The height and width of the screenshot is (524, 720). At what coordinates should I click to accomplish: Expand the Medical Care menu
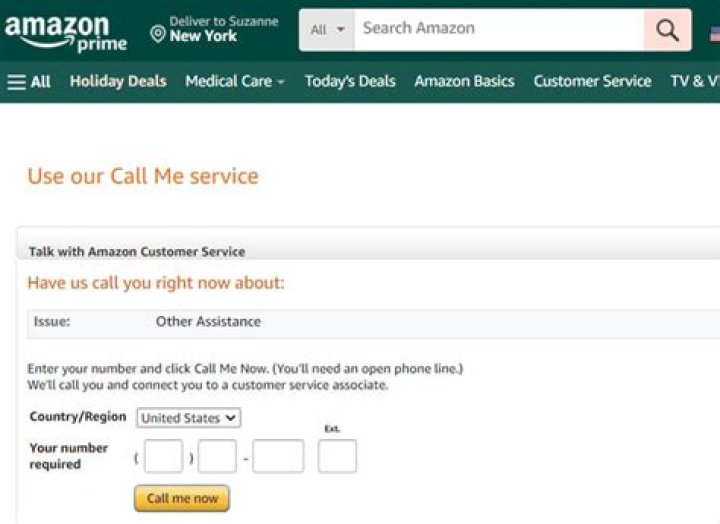235,82
